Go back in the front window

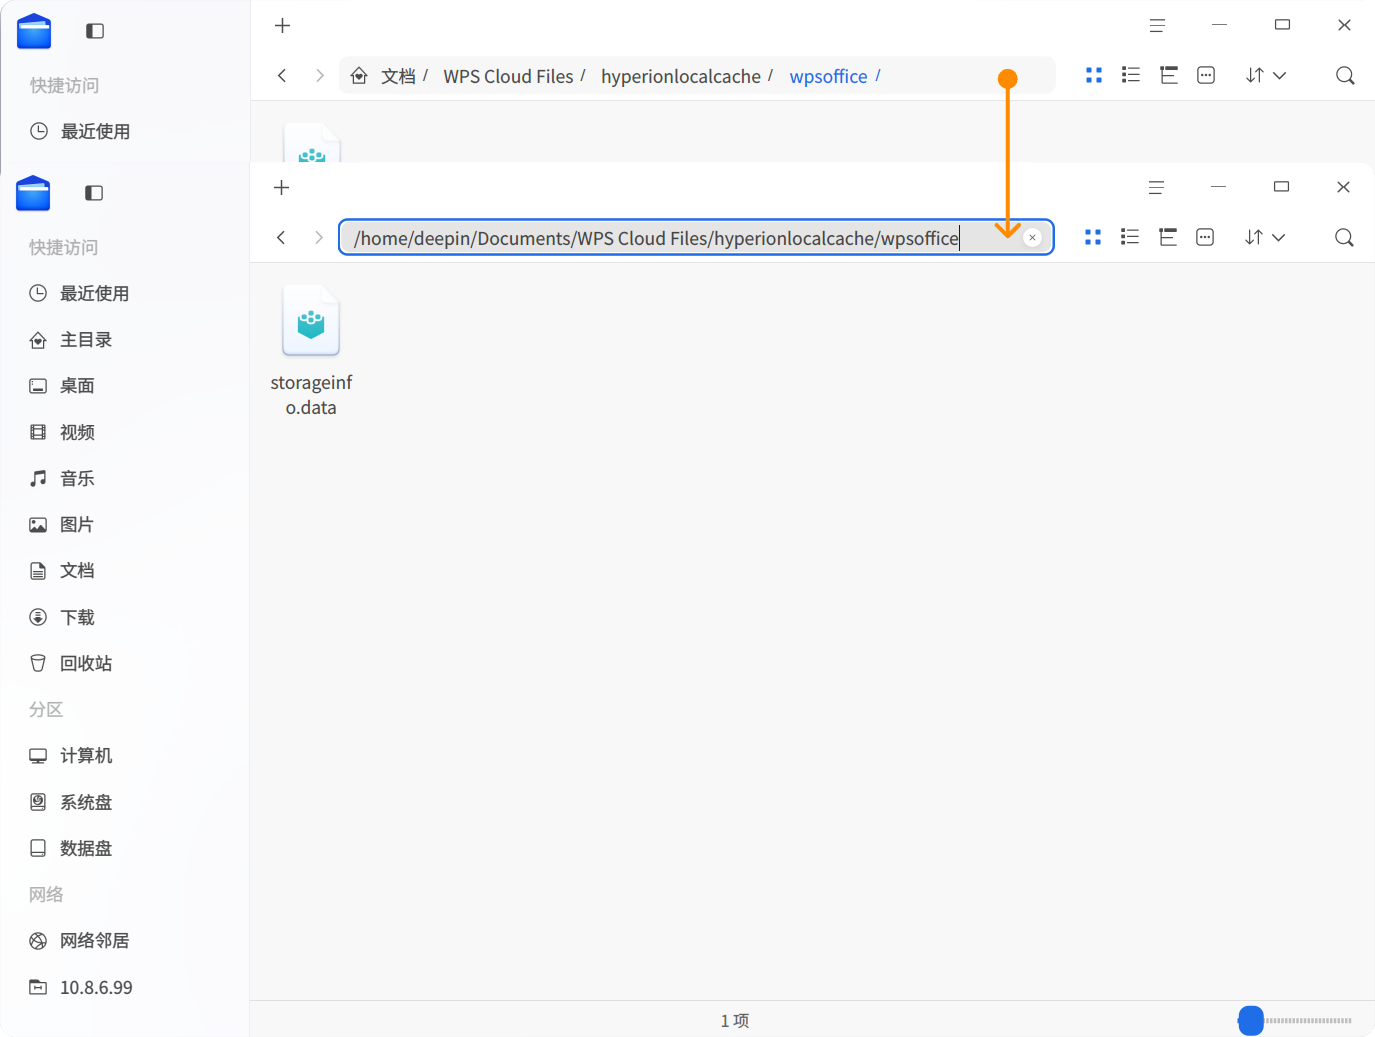(x=281, y=237)
